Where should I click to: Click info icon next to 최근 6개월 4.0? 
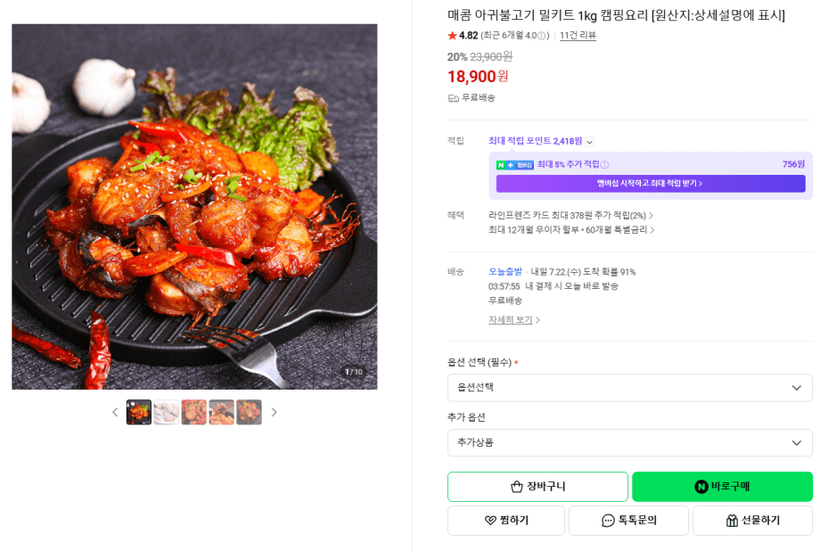(542, 36)
